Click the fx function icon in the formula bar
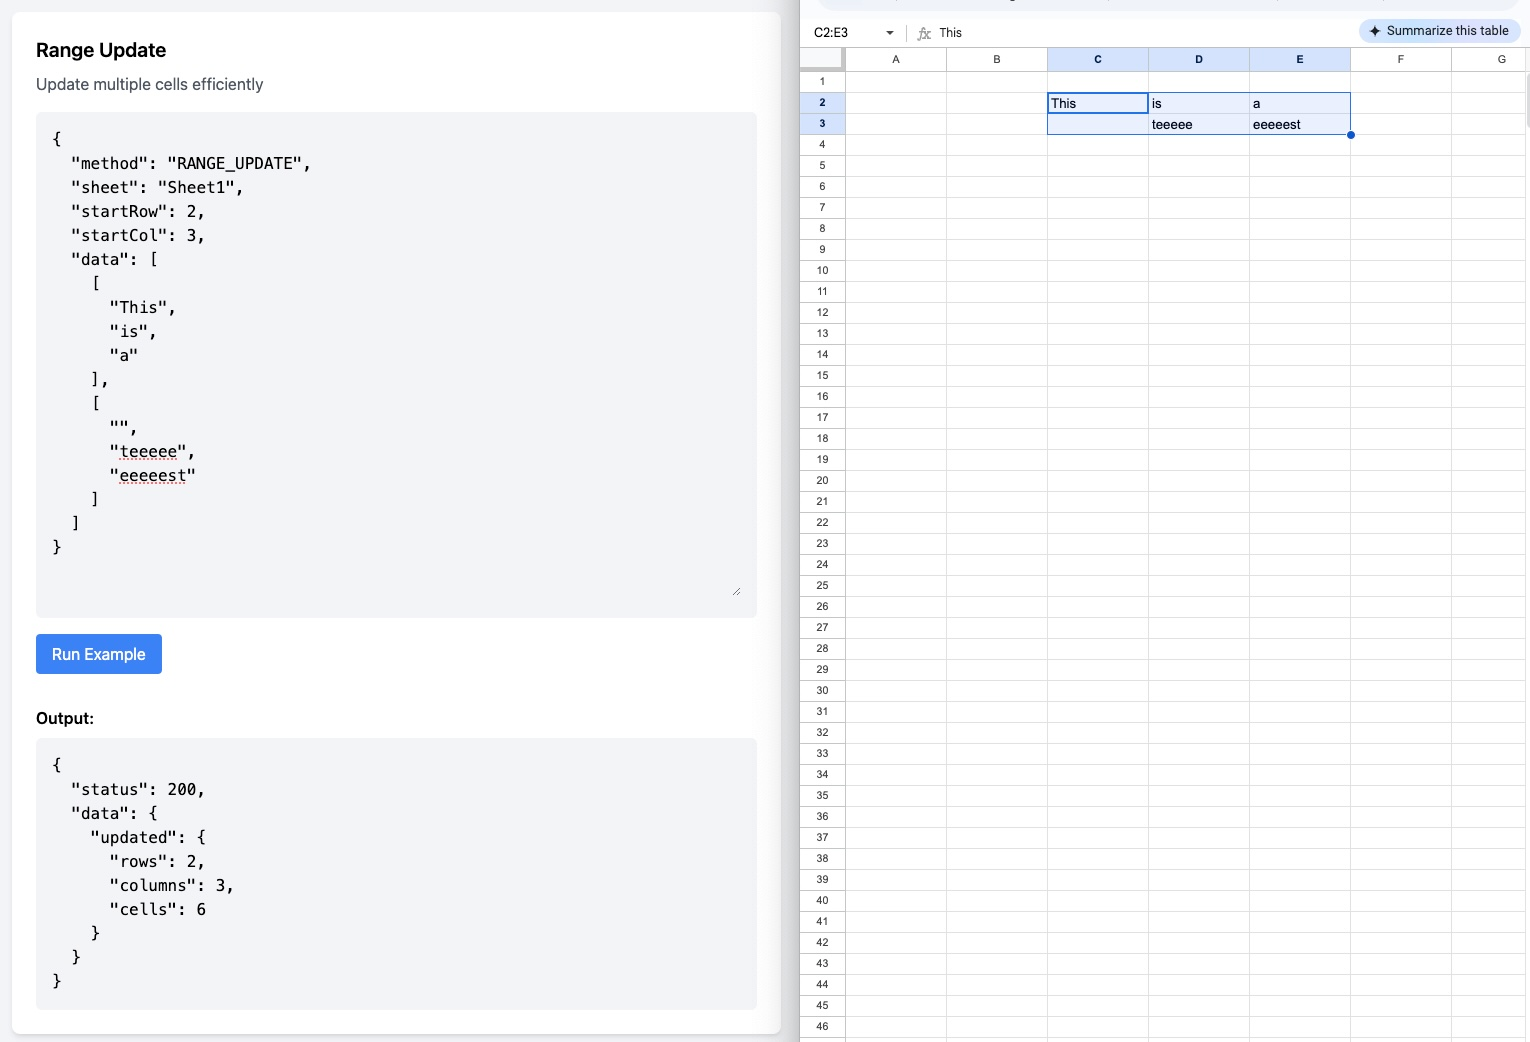 924,33
